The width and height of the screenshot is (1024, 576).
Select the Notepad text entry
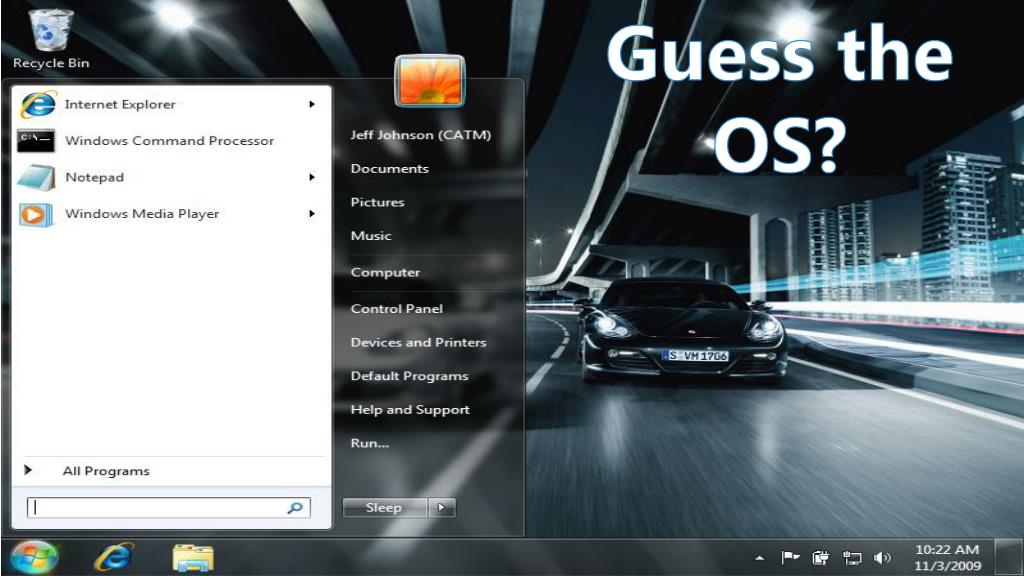pyautogui.click(x=95, y=178)
